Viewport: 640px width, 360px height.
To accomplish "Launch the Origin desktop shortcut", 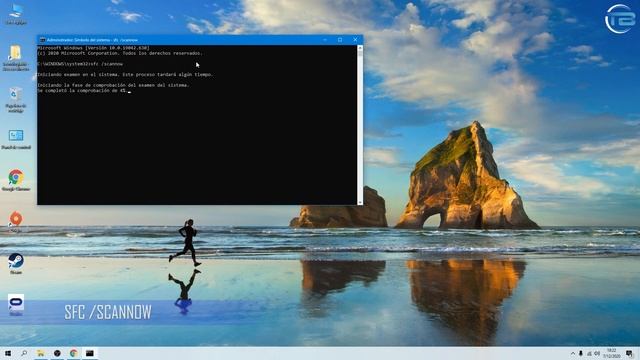I will [16, 222].
